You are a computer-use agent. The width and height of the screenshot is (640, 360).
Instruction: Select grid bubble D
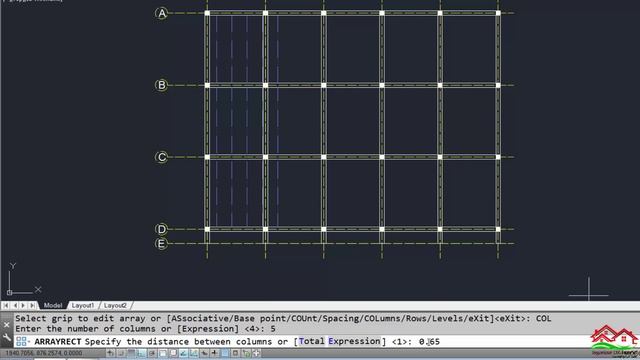161,229
